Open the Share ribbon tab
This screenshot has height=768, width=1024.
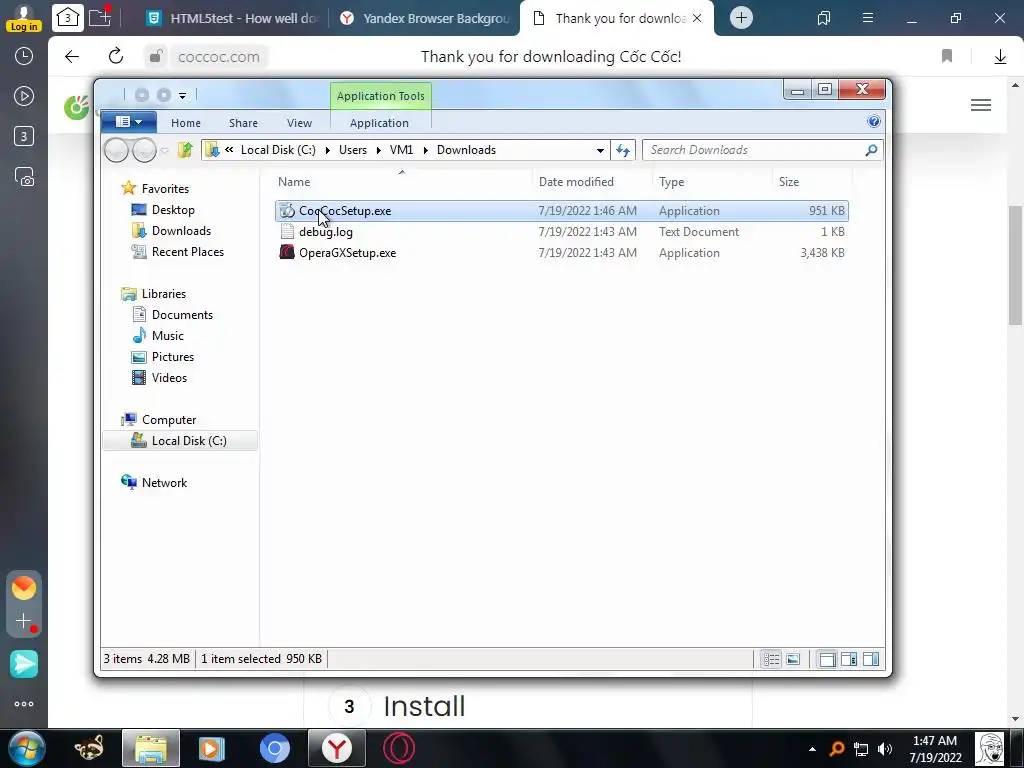pyautogui.click(x=243, y=123)
